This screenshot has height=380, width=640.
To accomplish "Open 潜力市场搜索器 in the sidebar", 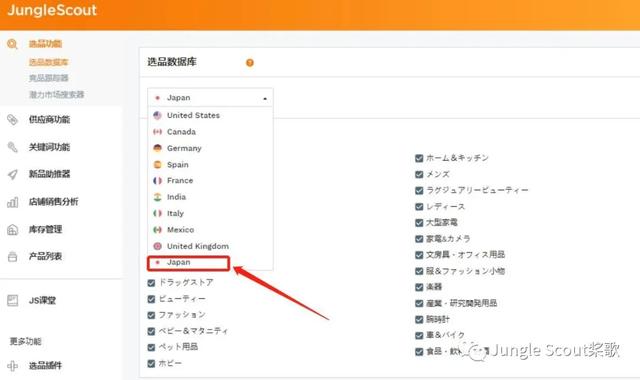I will pyautogui.click(x=56, y=95).
